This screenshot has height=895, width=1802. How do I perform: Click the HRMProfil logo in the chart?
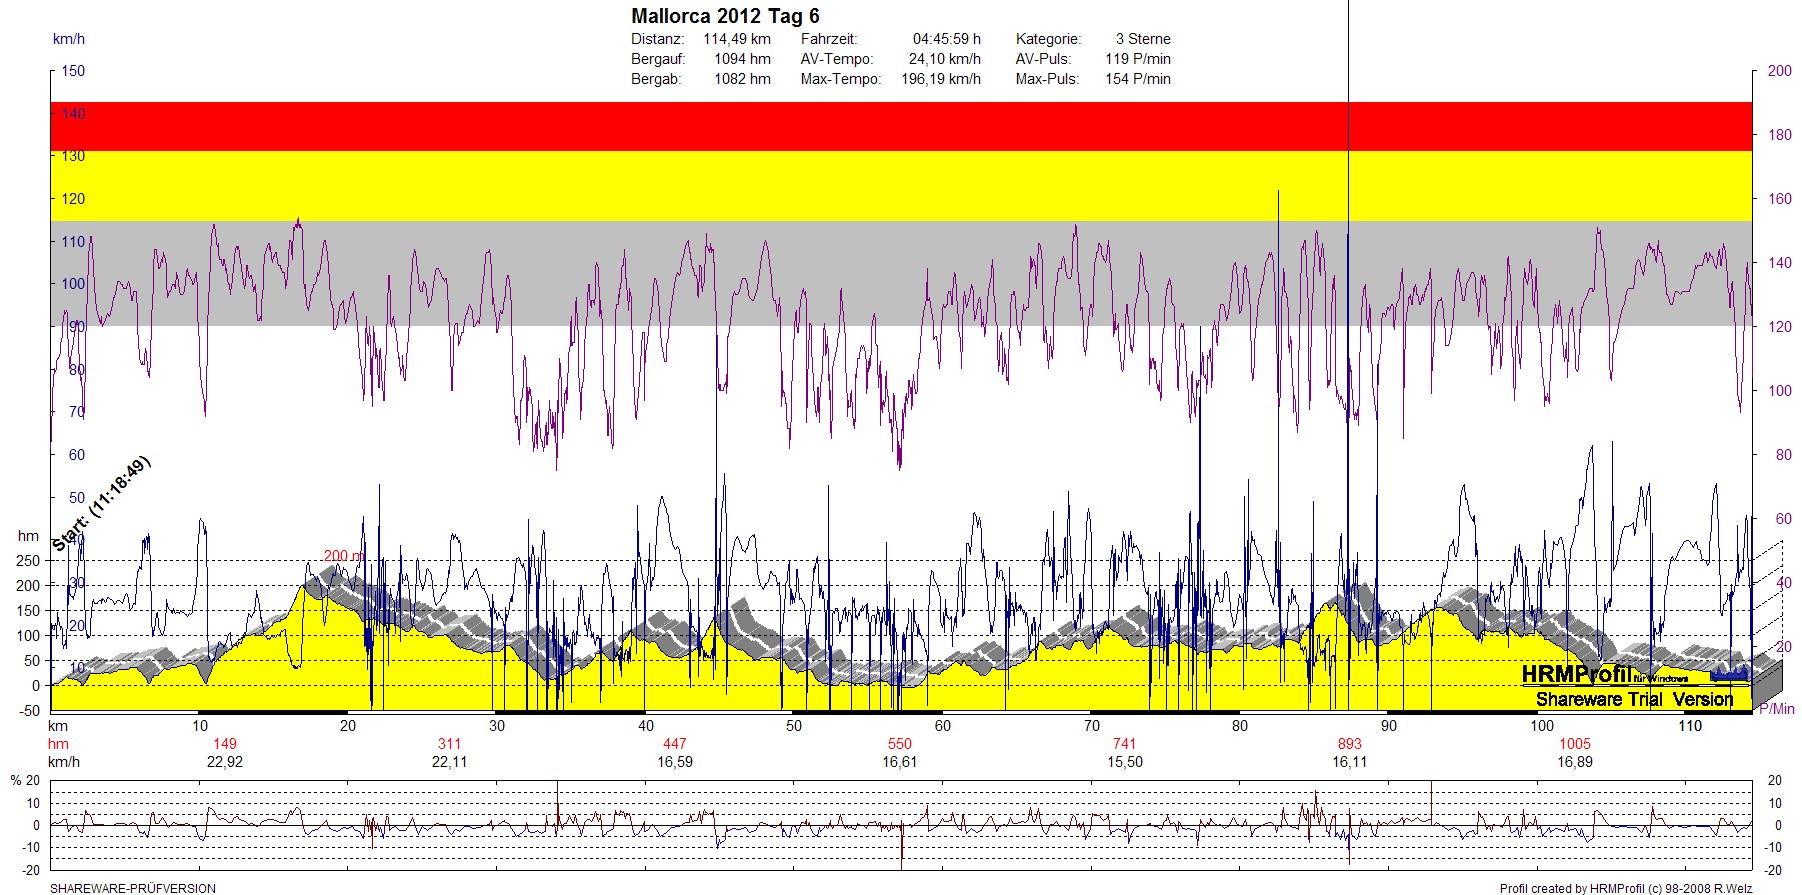pos(1577,674)
